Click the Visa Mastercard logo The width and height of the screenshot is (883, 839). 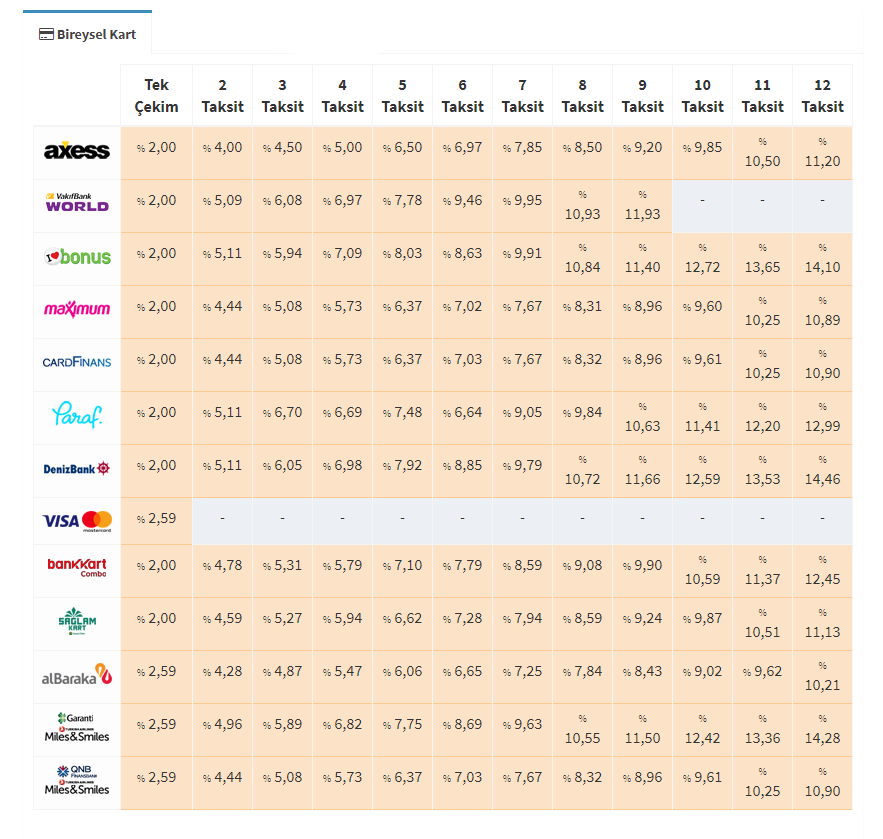tap(77, 521)
